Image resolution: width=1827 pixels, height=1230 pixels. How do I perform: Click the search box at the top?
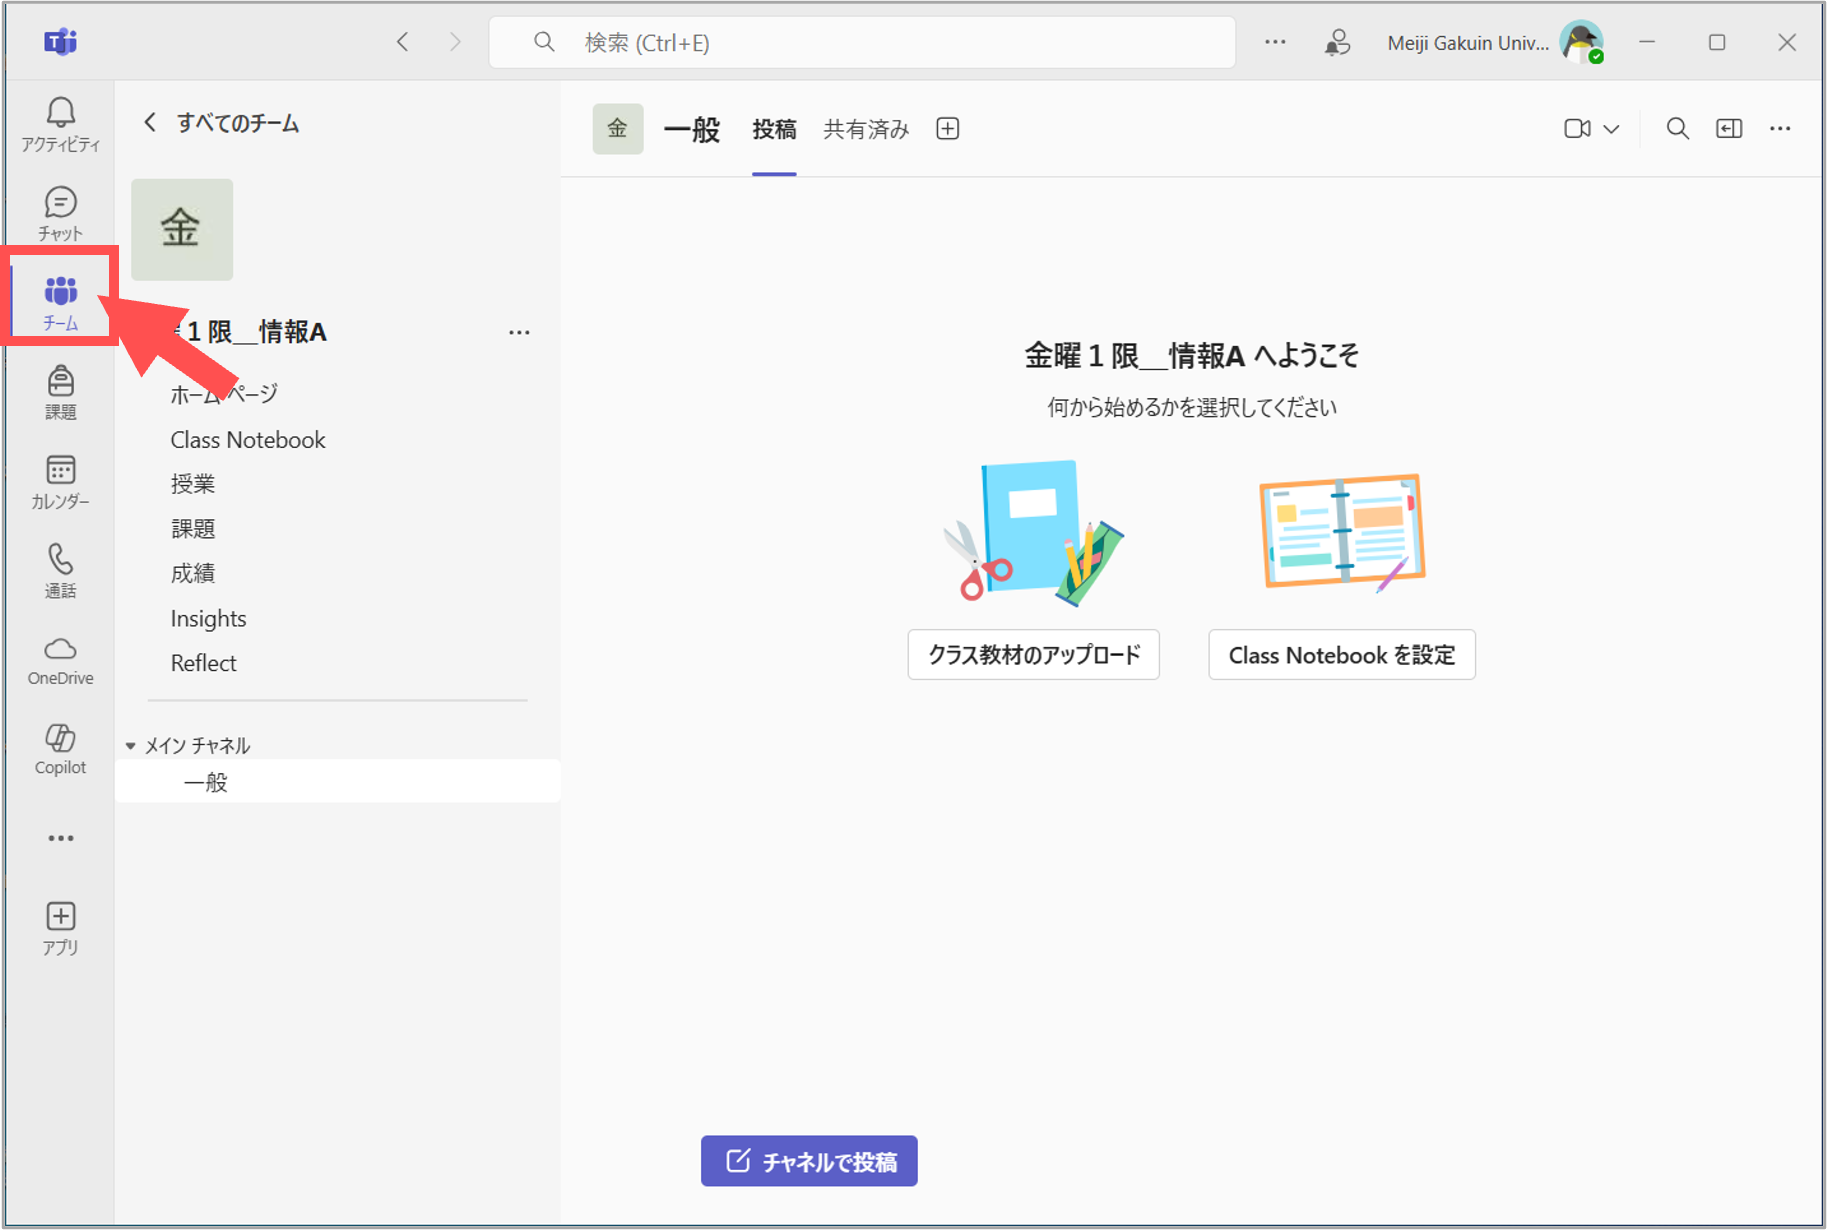[861, 42]
